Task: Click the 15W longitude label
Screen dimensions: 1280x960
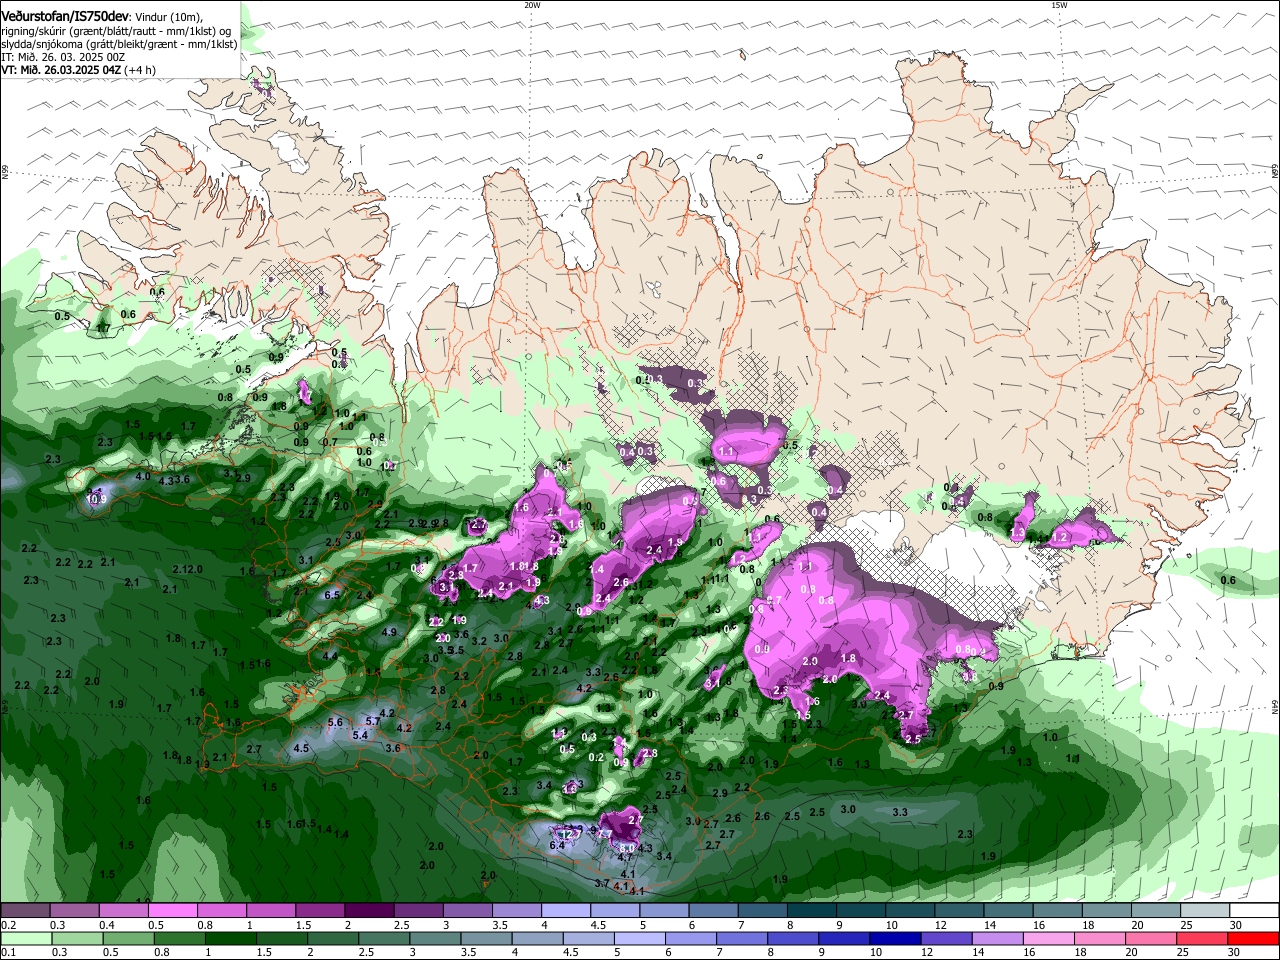Action: click(x=1059, y=5)
